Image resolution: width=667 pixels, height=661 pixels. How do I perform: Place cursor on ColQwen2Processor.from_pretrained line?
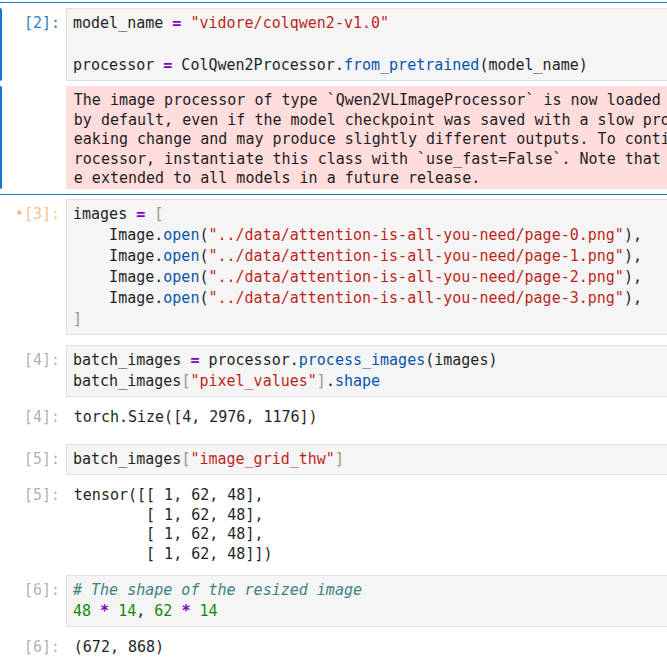(329, 65)
